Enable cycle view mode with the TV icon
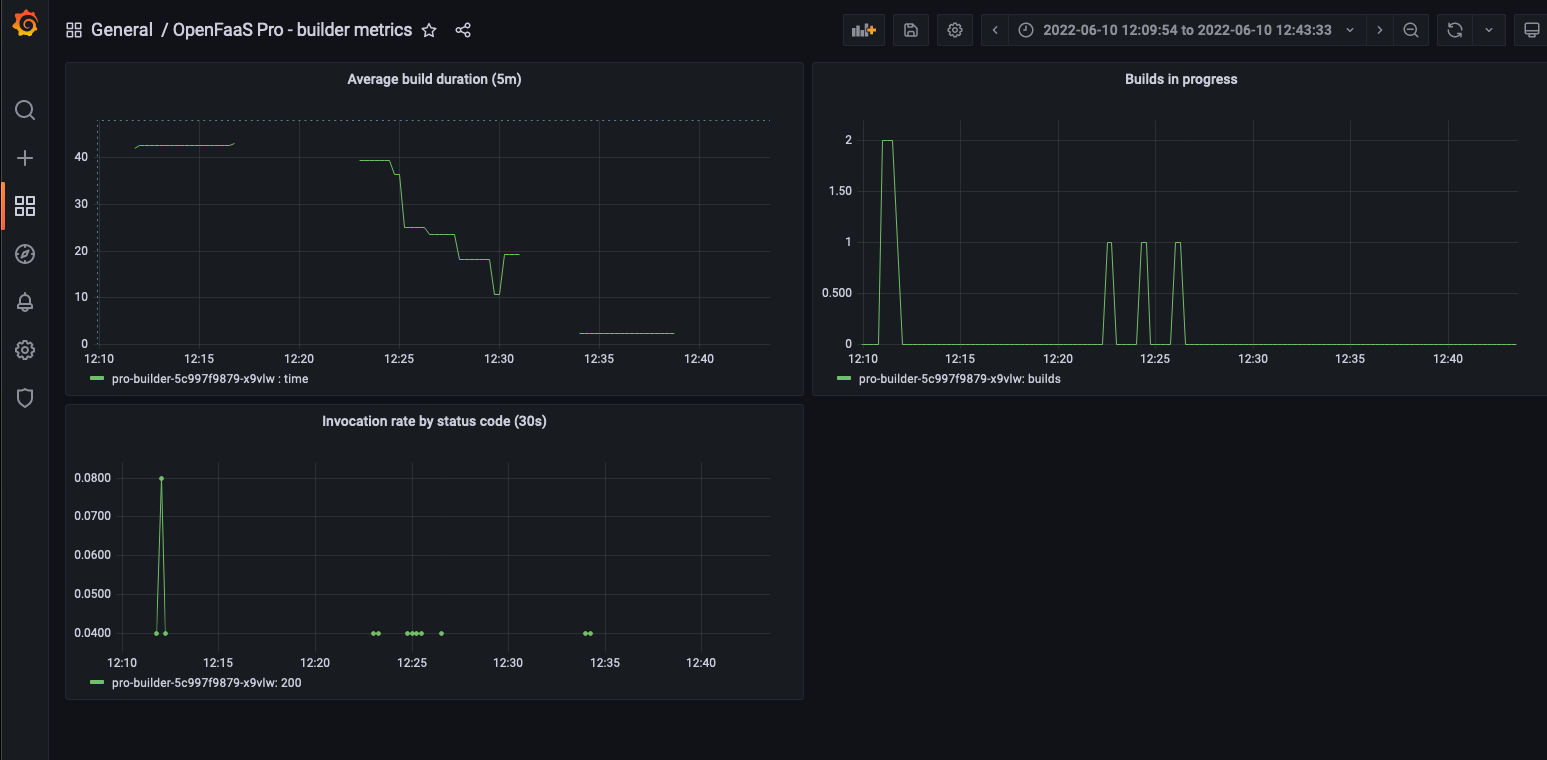This screenshot has height=760, width=1547. tap(1532, 29)
